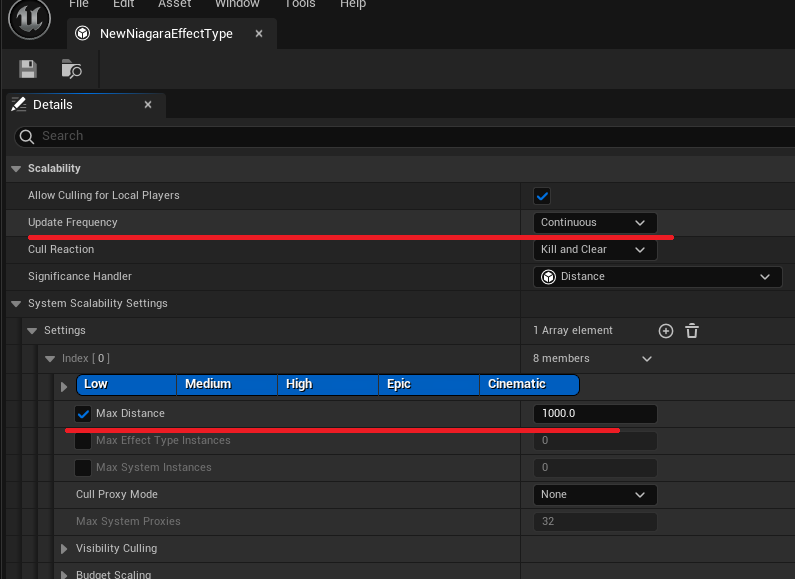
Task: Click the Max System Proxies label
Action: click(x=128, y=521)
